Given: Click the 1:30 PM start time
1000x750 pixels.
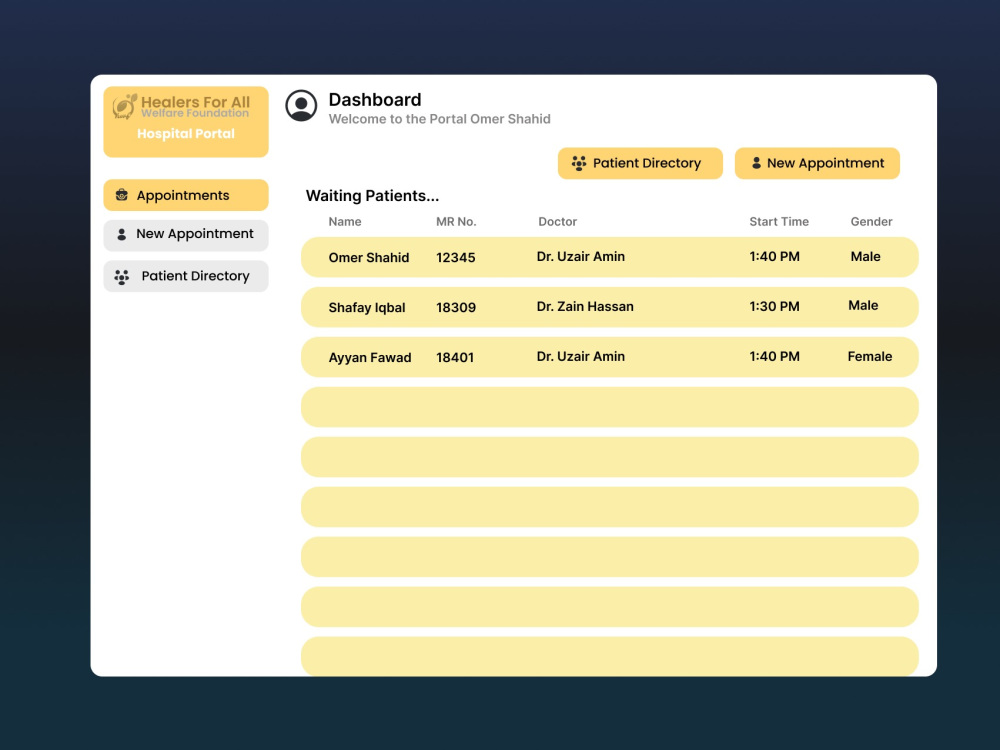Looking at the screenshot, I should [x=774, y=306].
